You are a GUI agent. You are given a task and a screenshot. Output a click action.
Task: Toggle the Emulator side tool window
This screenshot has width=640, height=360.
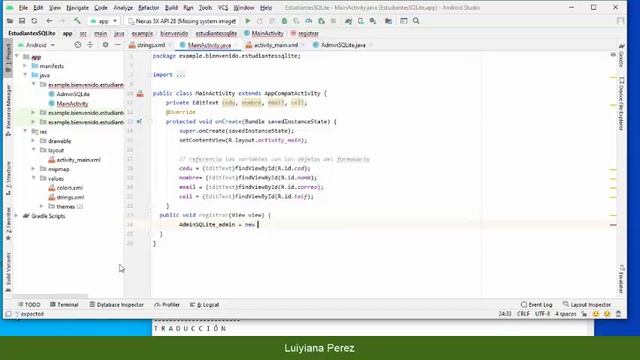point(621,279)
